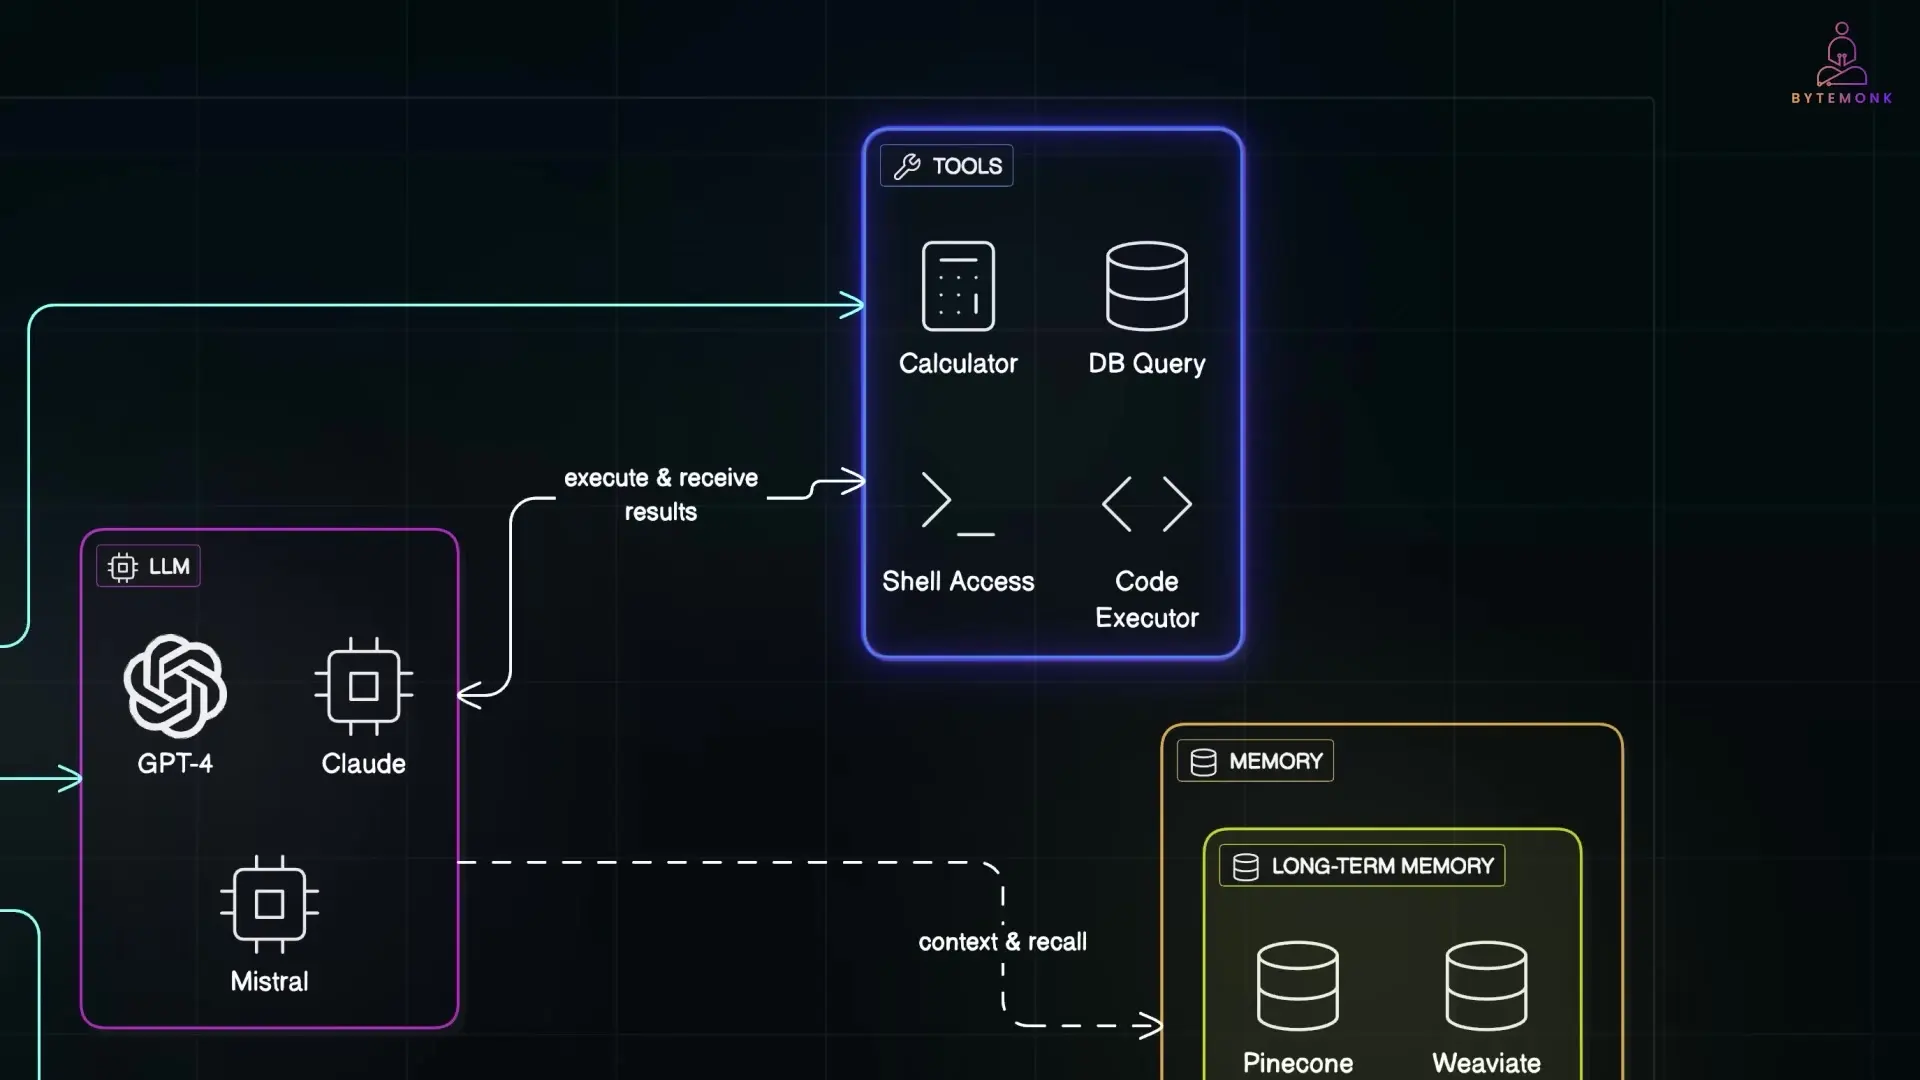
Task: Click the "Claude" text label
Action: point(364,764)
